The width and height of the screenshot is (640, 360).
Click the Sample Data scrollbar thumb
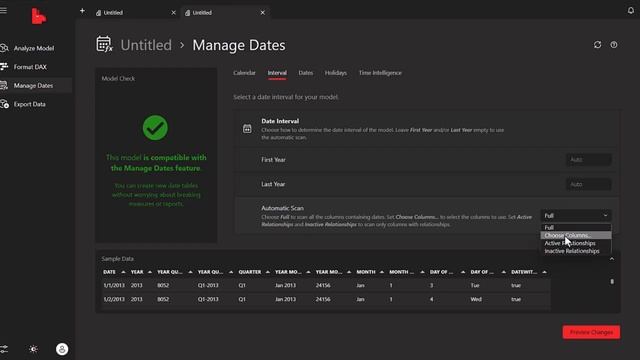coord(612,282)
